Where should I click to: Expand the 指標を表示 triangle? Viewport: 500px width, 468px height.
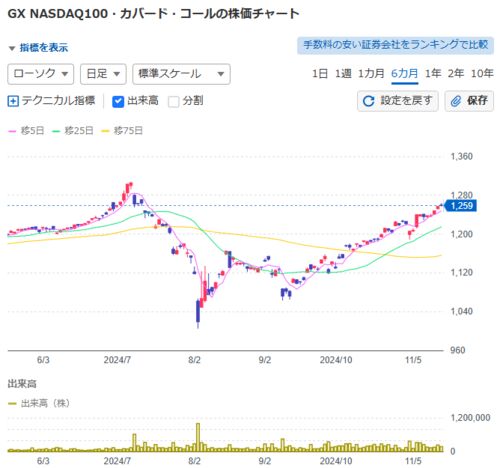pyautogui.click(x=12, y=48)
